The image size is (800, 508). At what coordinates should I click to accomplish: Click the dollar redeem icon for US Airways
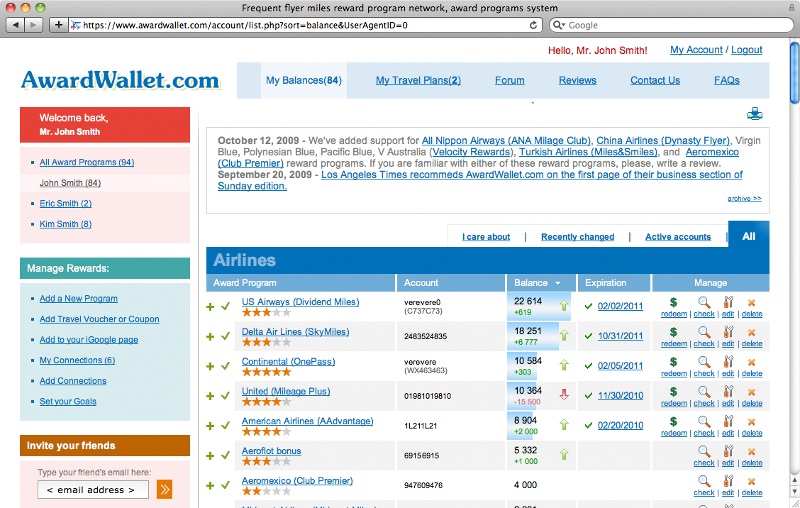coord(673,302)
